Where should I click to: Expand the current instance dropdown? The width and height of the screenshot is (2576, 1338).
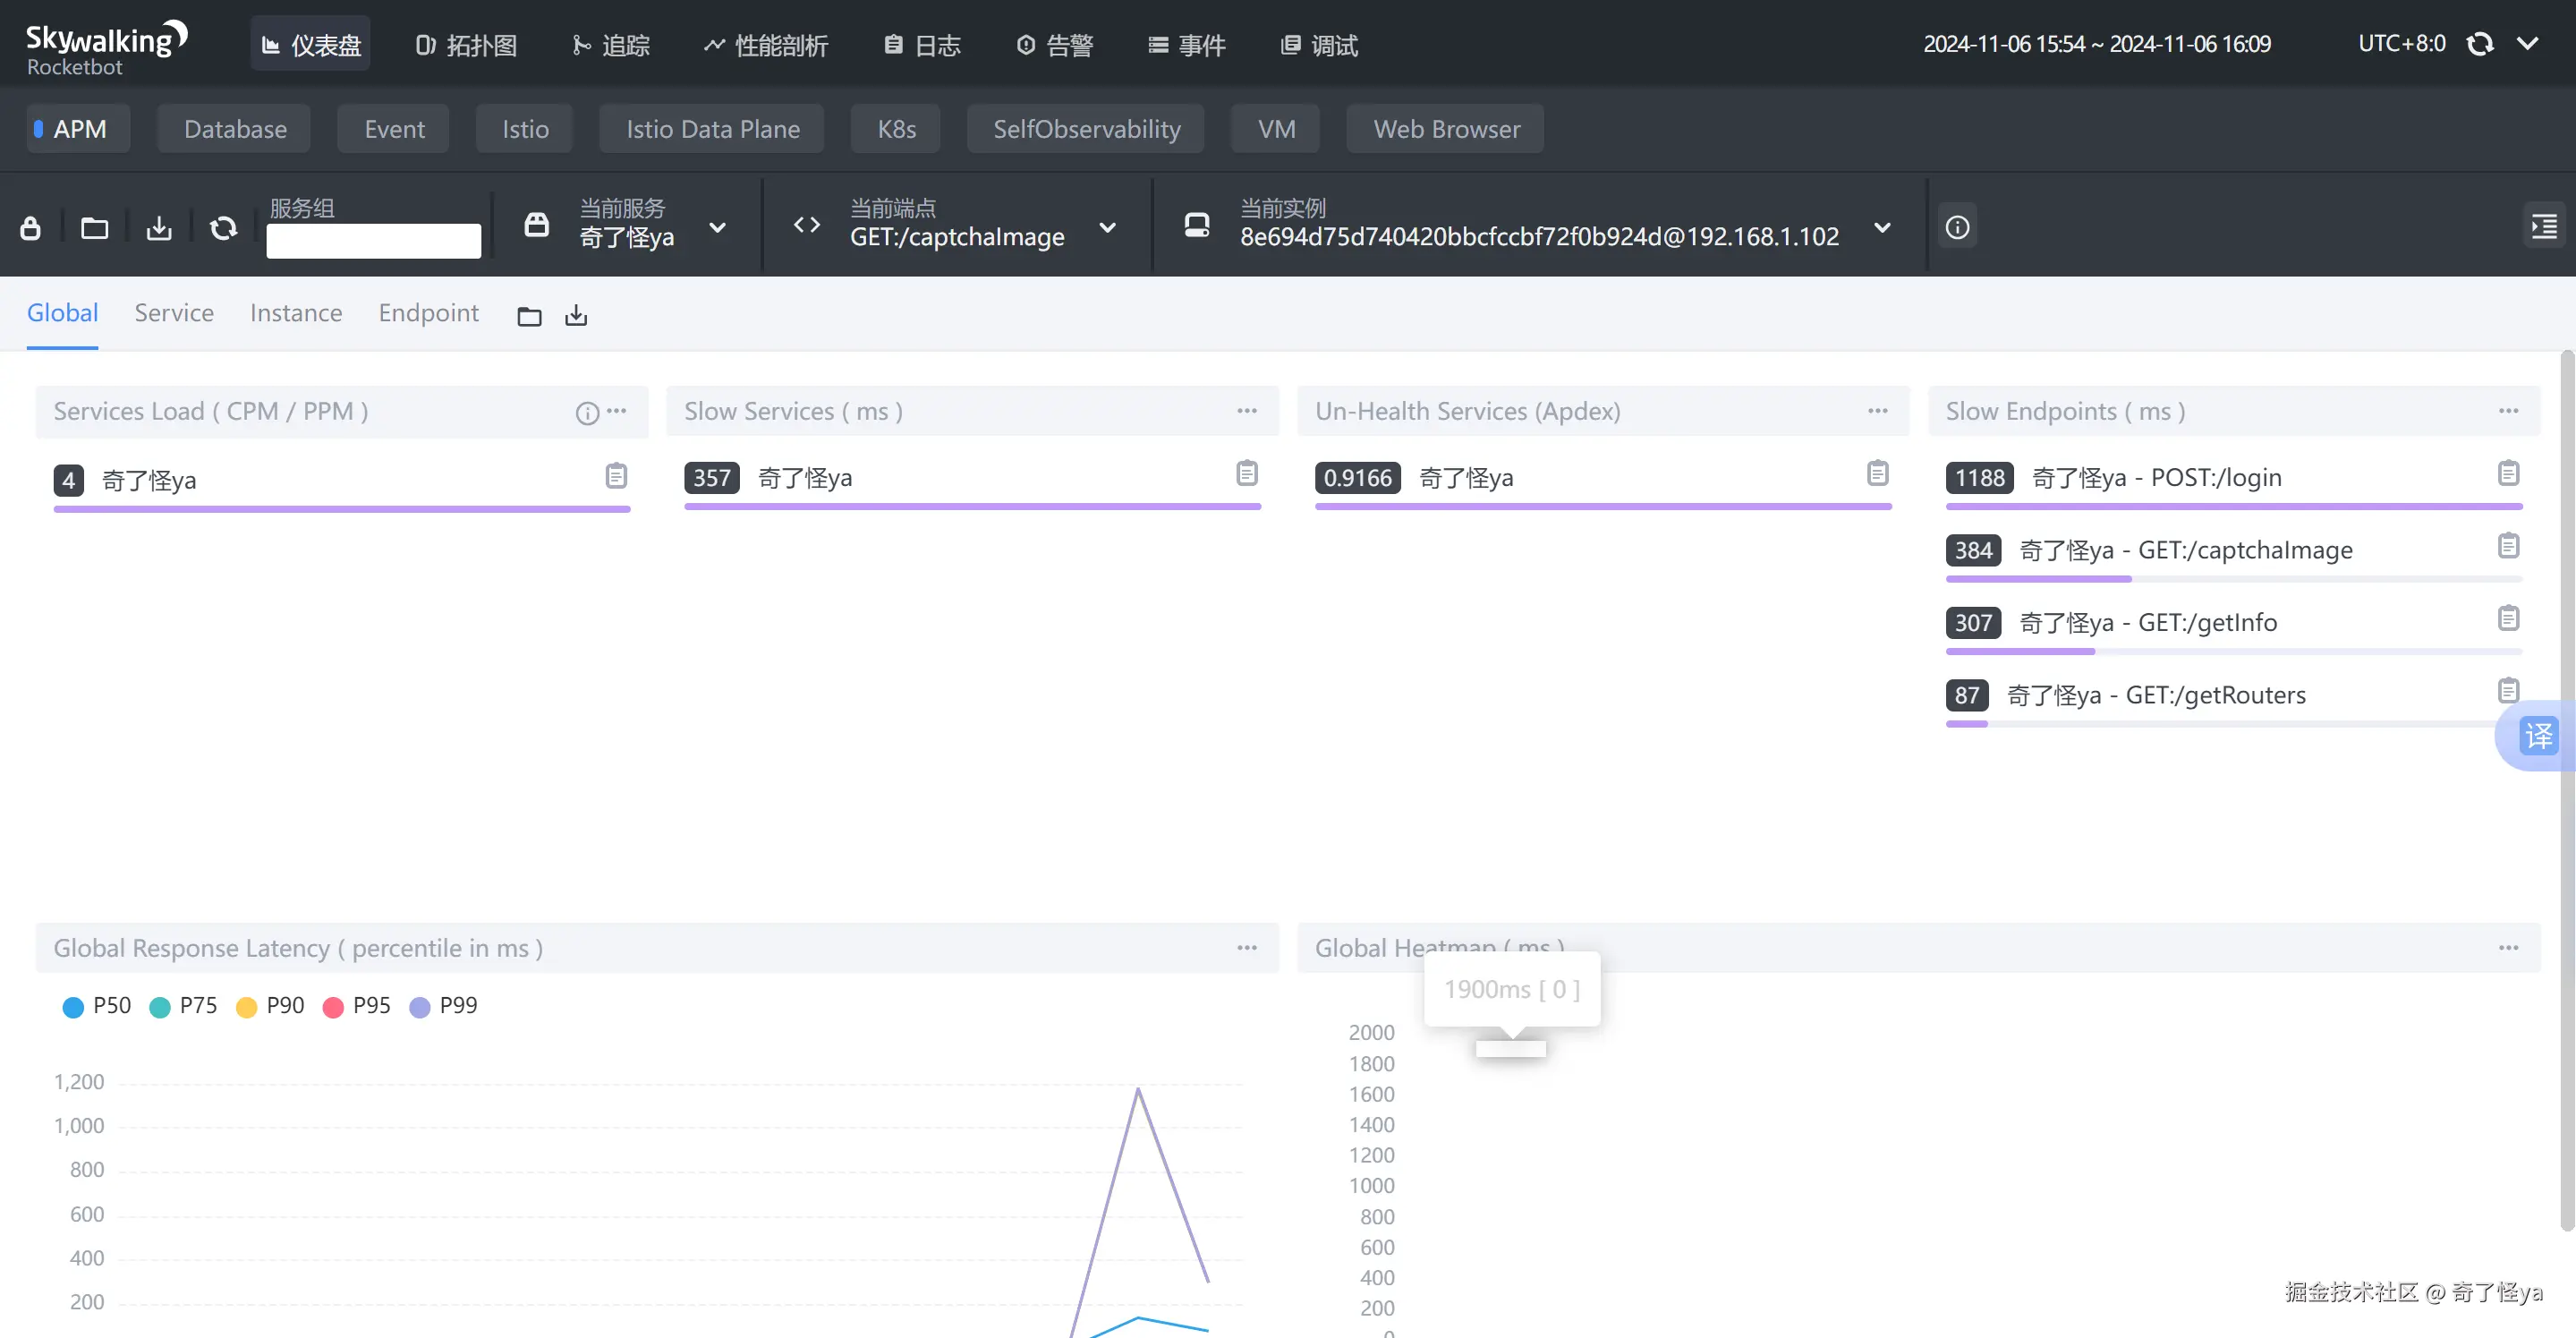tap(1882, 228)
